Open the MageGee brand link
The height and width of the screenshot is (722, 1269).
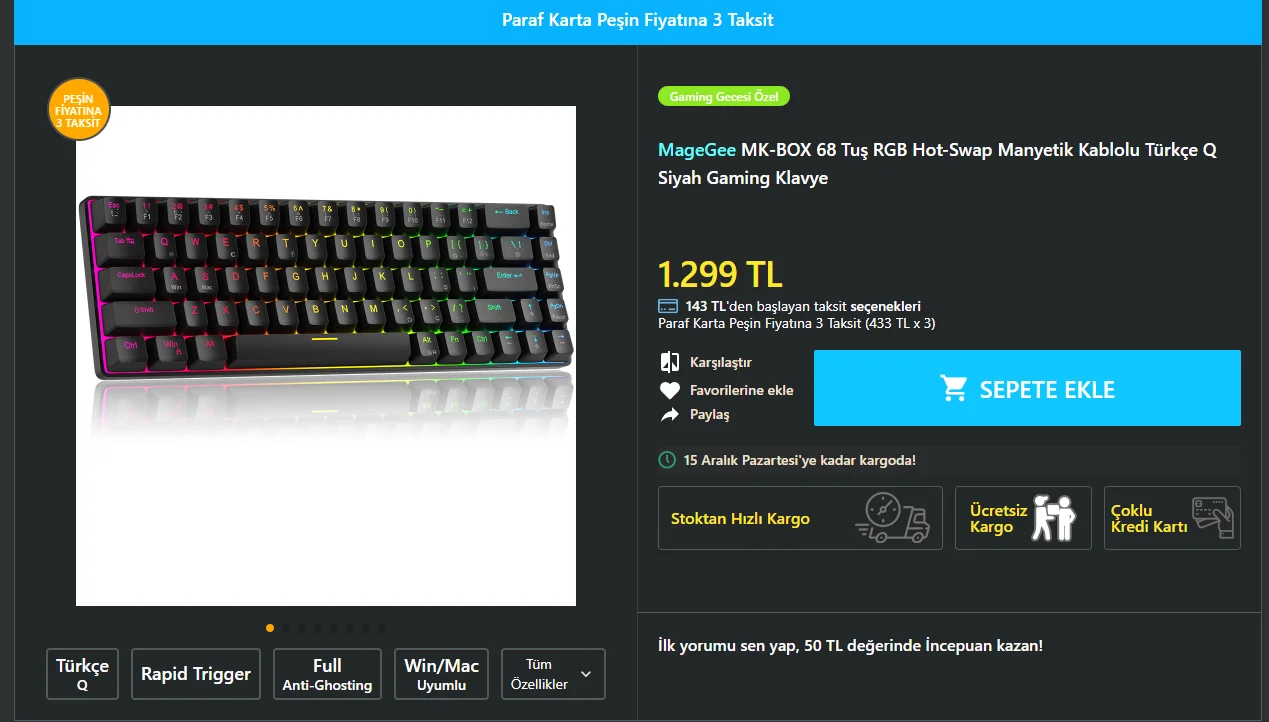coord(697,150)
